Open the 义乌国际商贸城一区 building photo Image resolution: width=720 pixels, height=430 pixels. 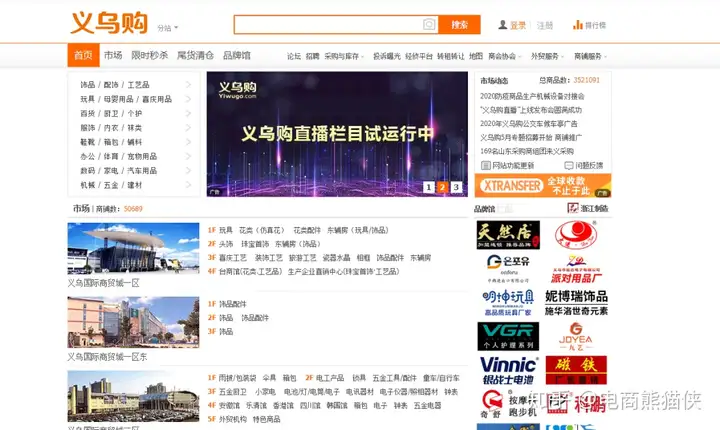coord(133,249)
